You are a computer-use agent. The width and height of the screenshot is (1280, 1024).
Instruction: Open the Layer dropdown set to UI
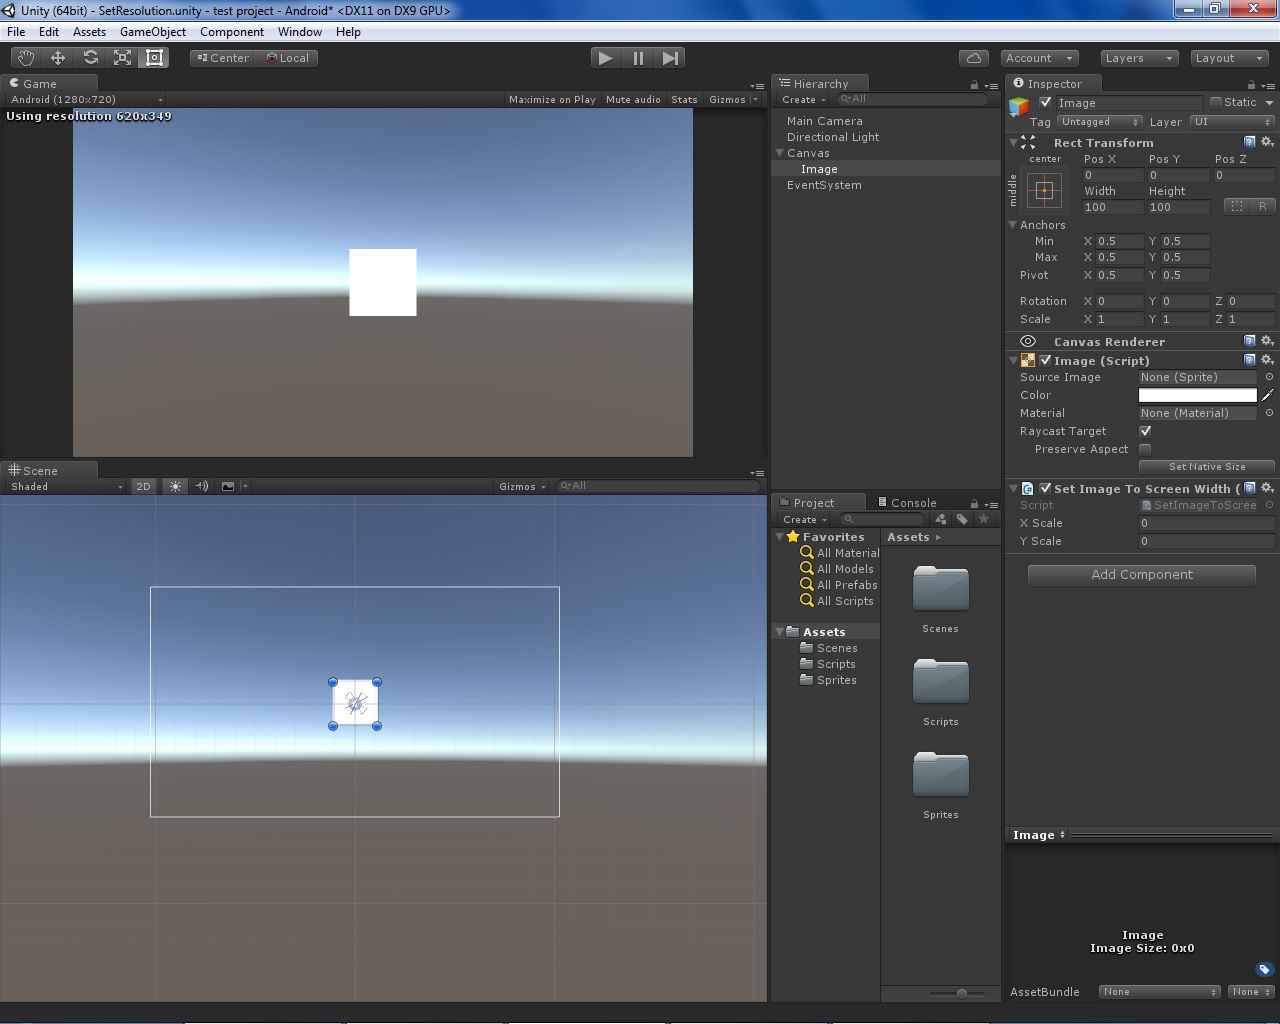[1232, 122]
